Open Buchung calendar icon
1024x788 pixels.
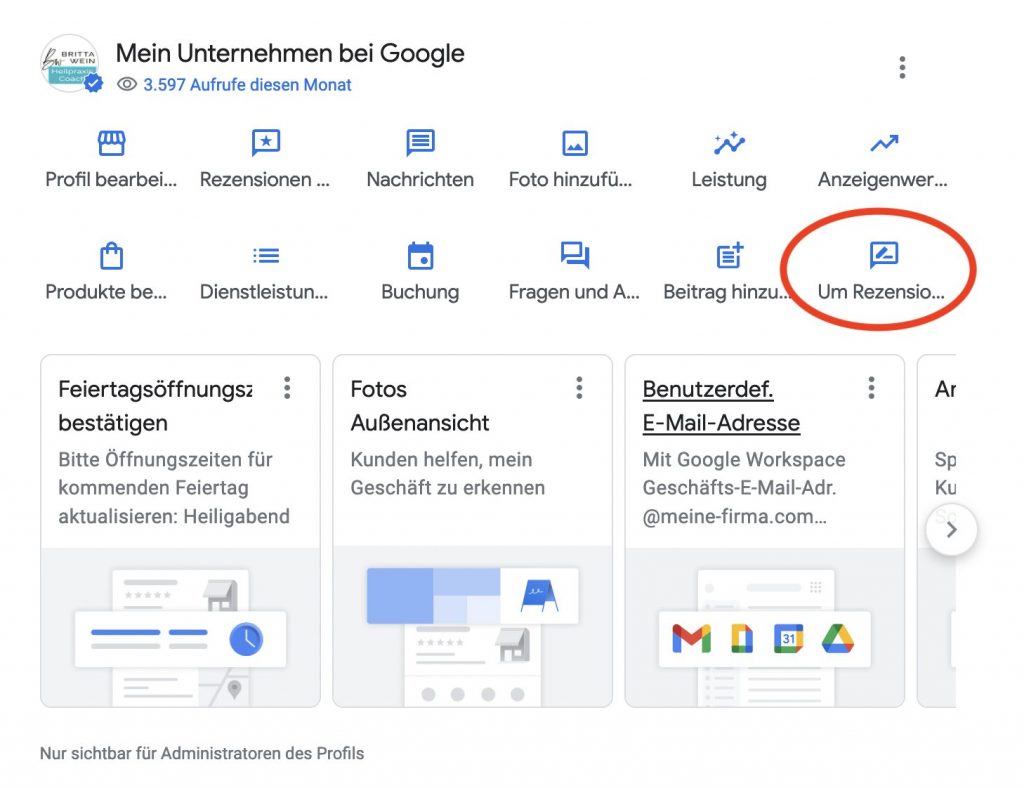tap(420, 255)
